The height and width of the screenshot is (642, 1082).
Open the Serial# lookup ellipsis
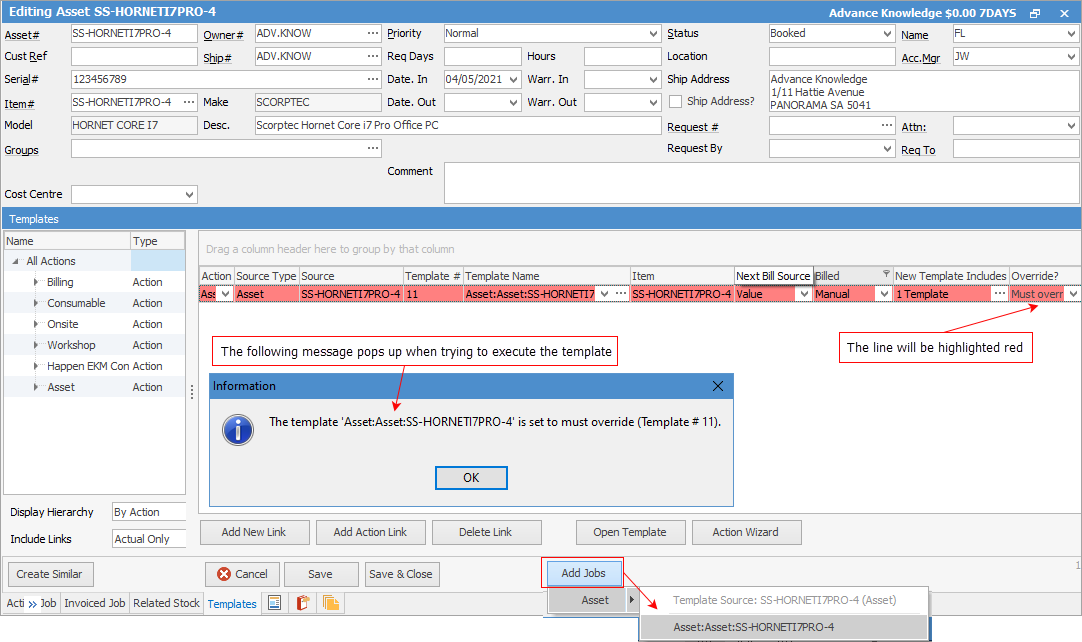pyautogui.click(x=373, y=79)
